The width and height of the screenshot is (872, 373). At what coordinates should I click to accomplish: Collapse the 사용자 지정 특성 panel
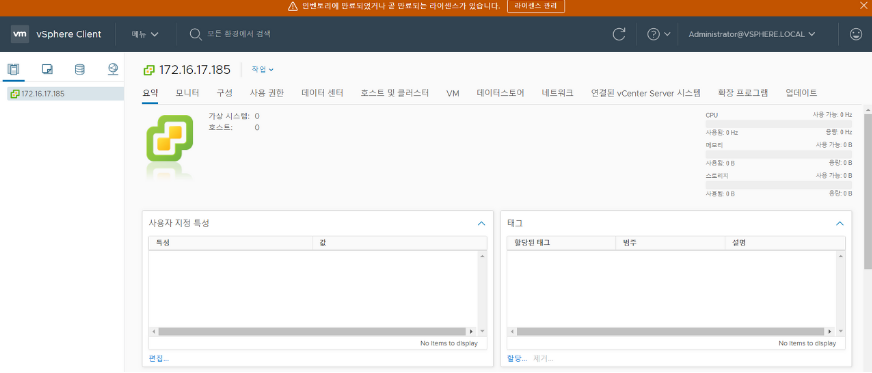(482, 223)
